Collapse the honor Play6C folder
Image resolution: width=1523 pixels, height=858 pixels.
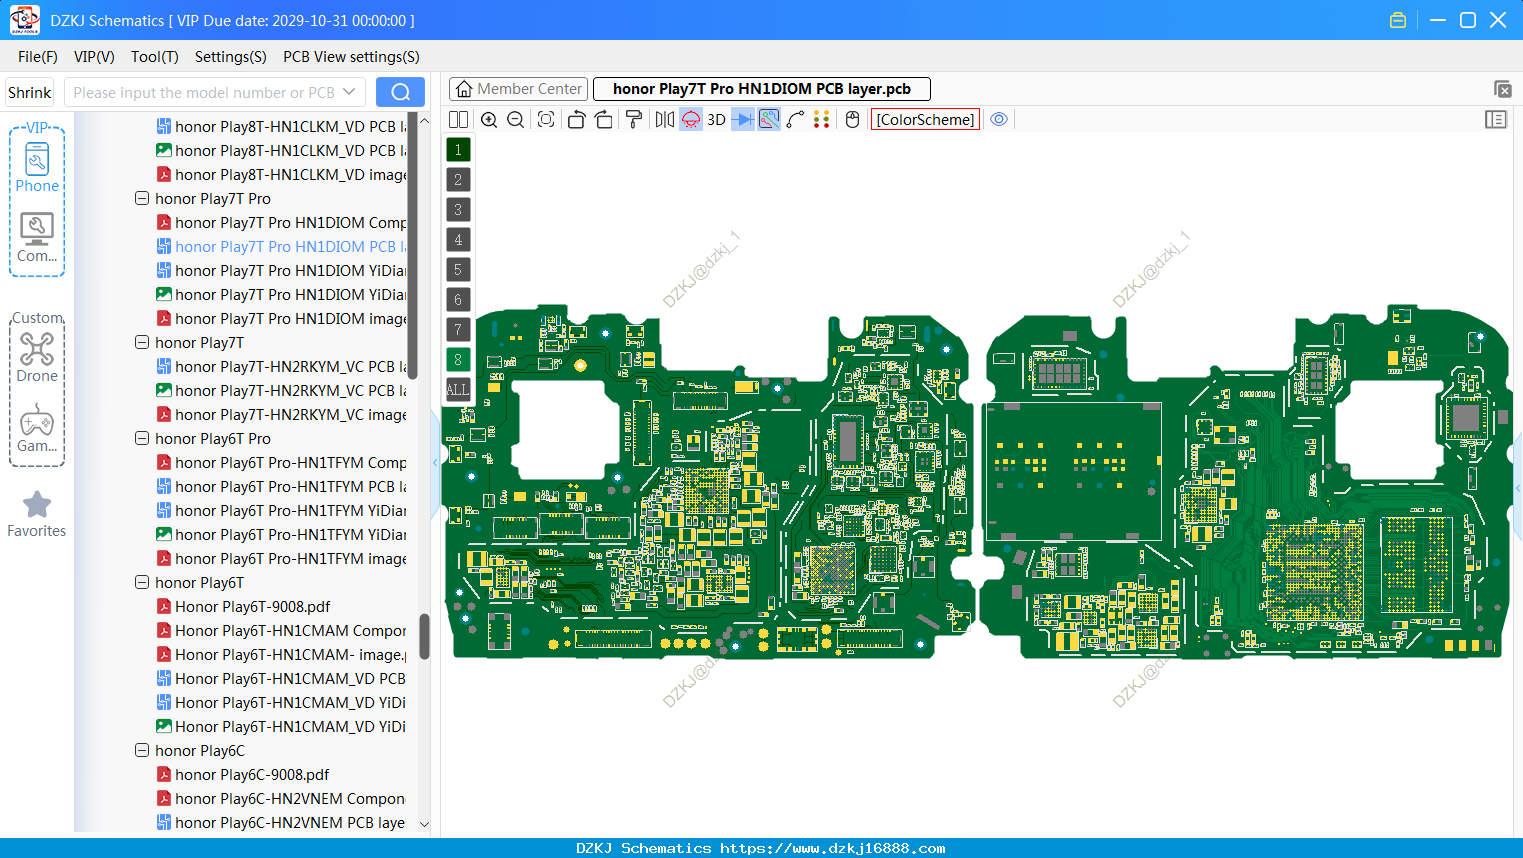coord(142,750)
